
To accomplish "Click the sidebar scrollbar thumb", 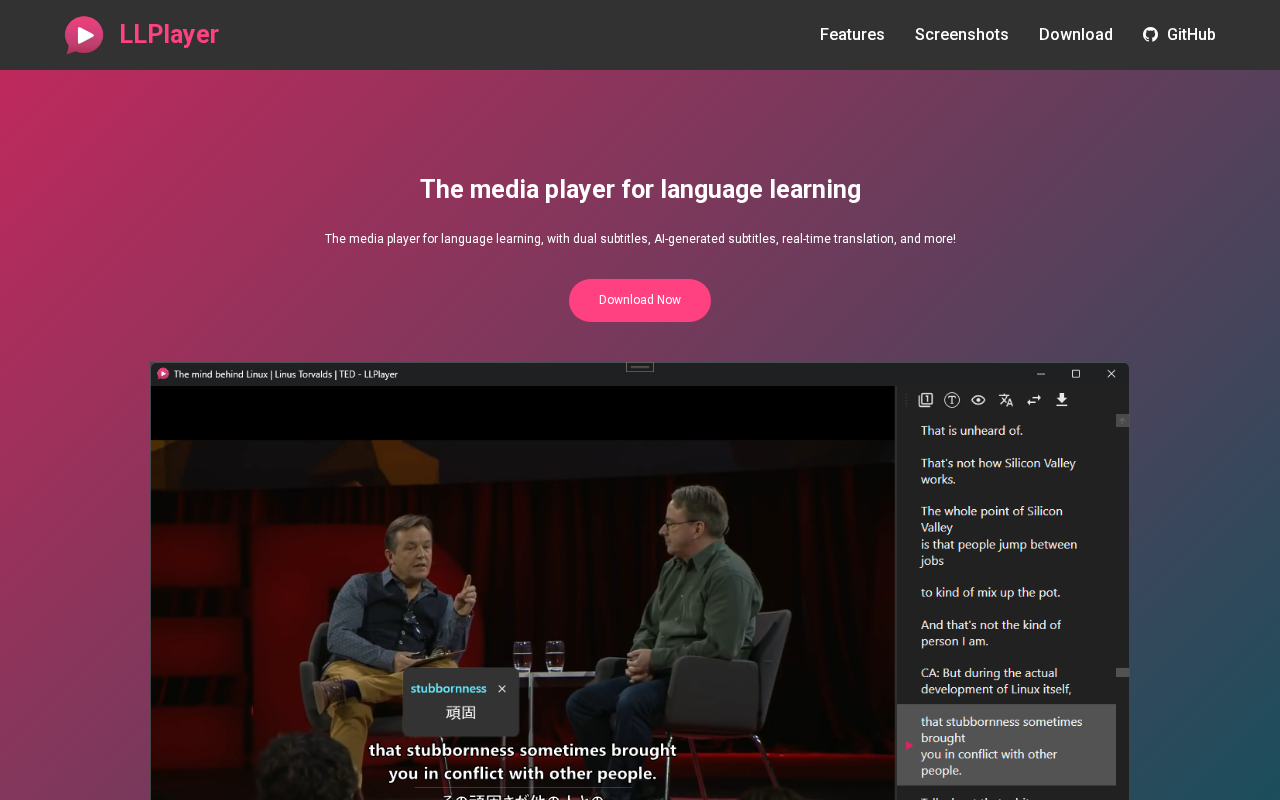I will click(x=1122, y=673).
